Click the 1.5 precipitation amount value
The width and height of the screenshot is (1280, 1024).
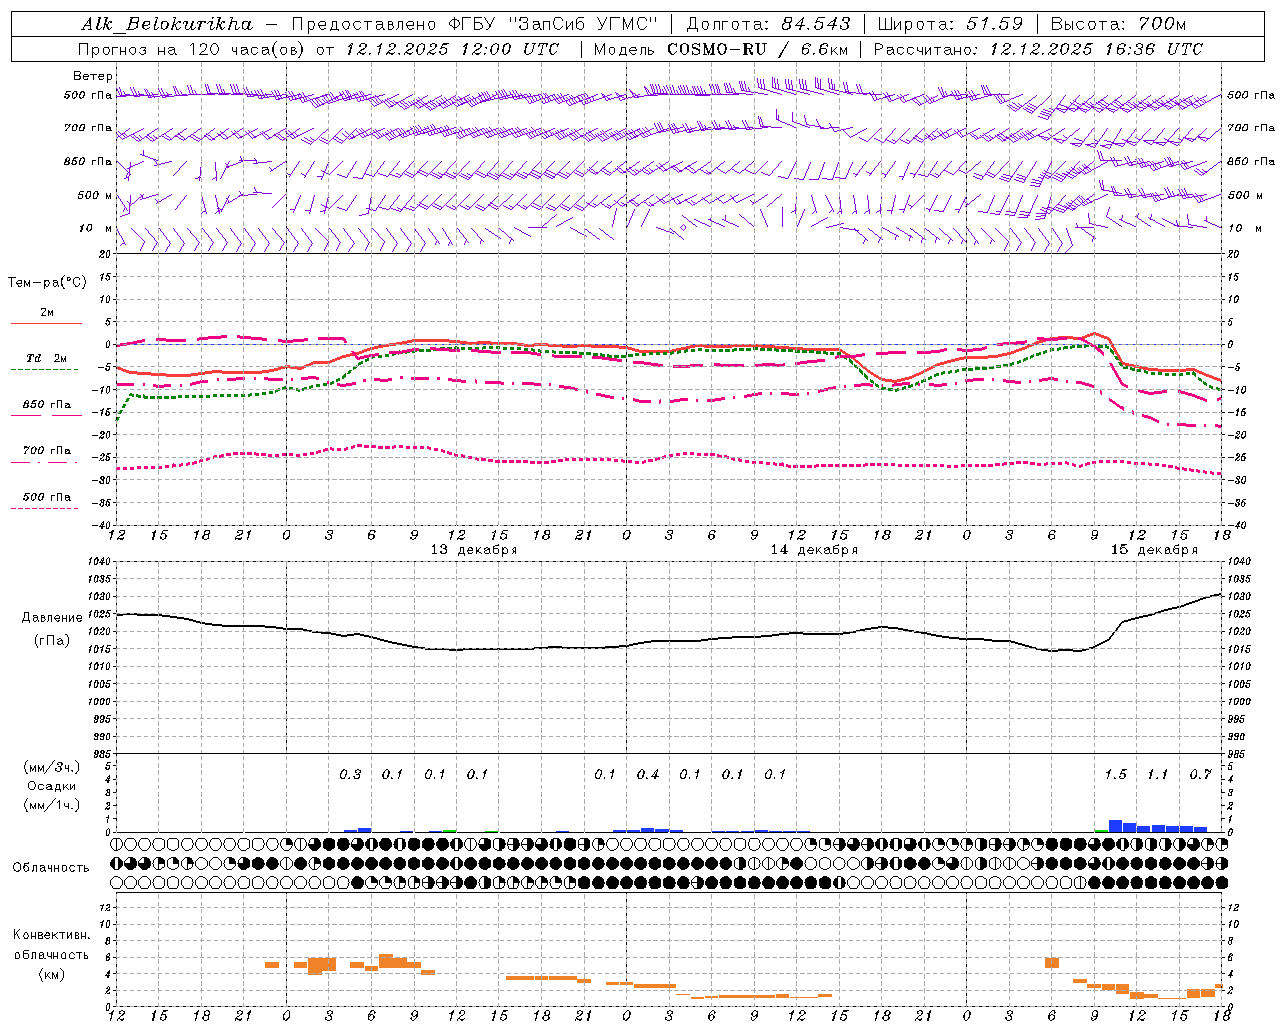[x=1115, y=775]
